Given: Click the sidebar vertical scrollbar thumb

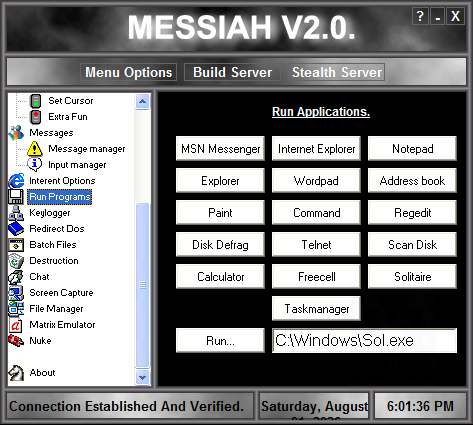Looking at the screenshot, I should point(143,285).
